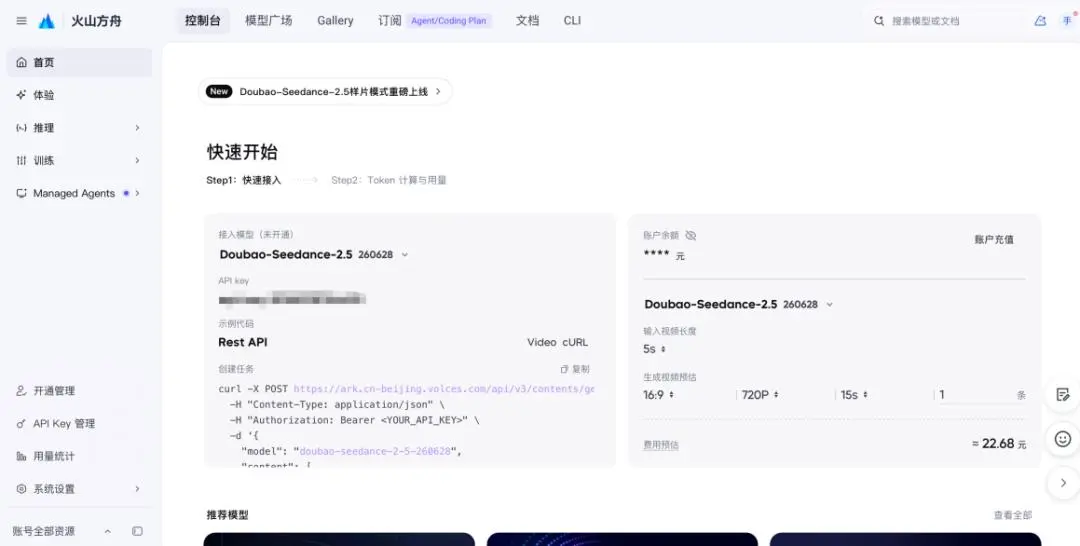Open feedback note floating icon
The height and width of the screenshot is (546, 1080).
pos(1063,395)
